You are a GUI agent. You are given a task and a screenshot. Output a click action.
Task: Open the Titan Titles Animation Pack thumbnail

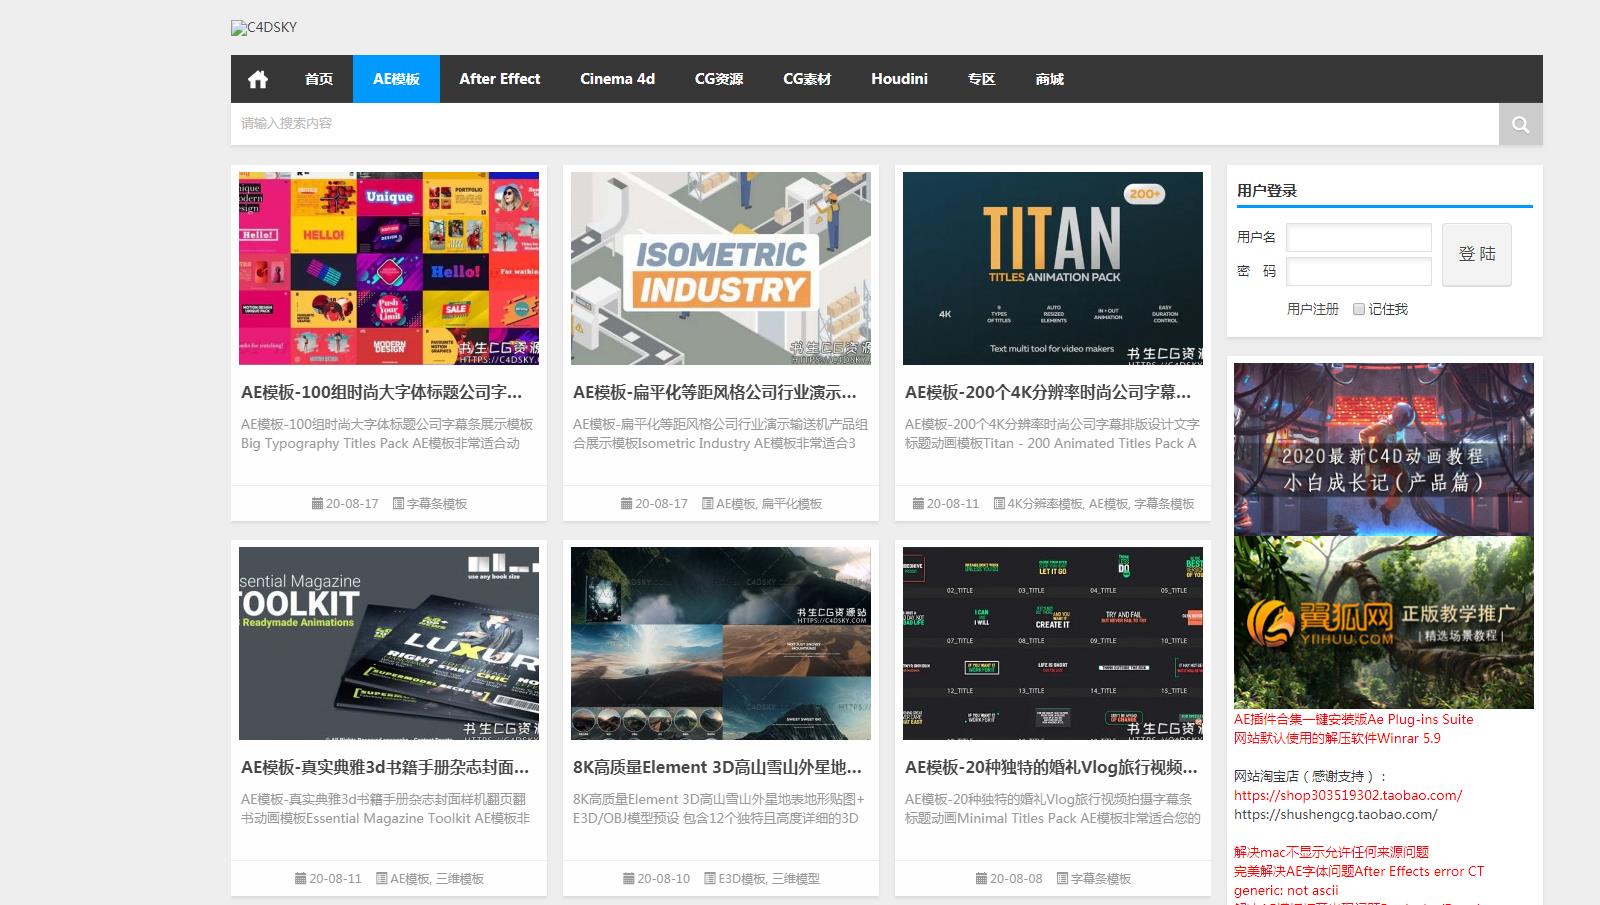(1052, 268)
